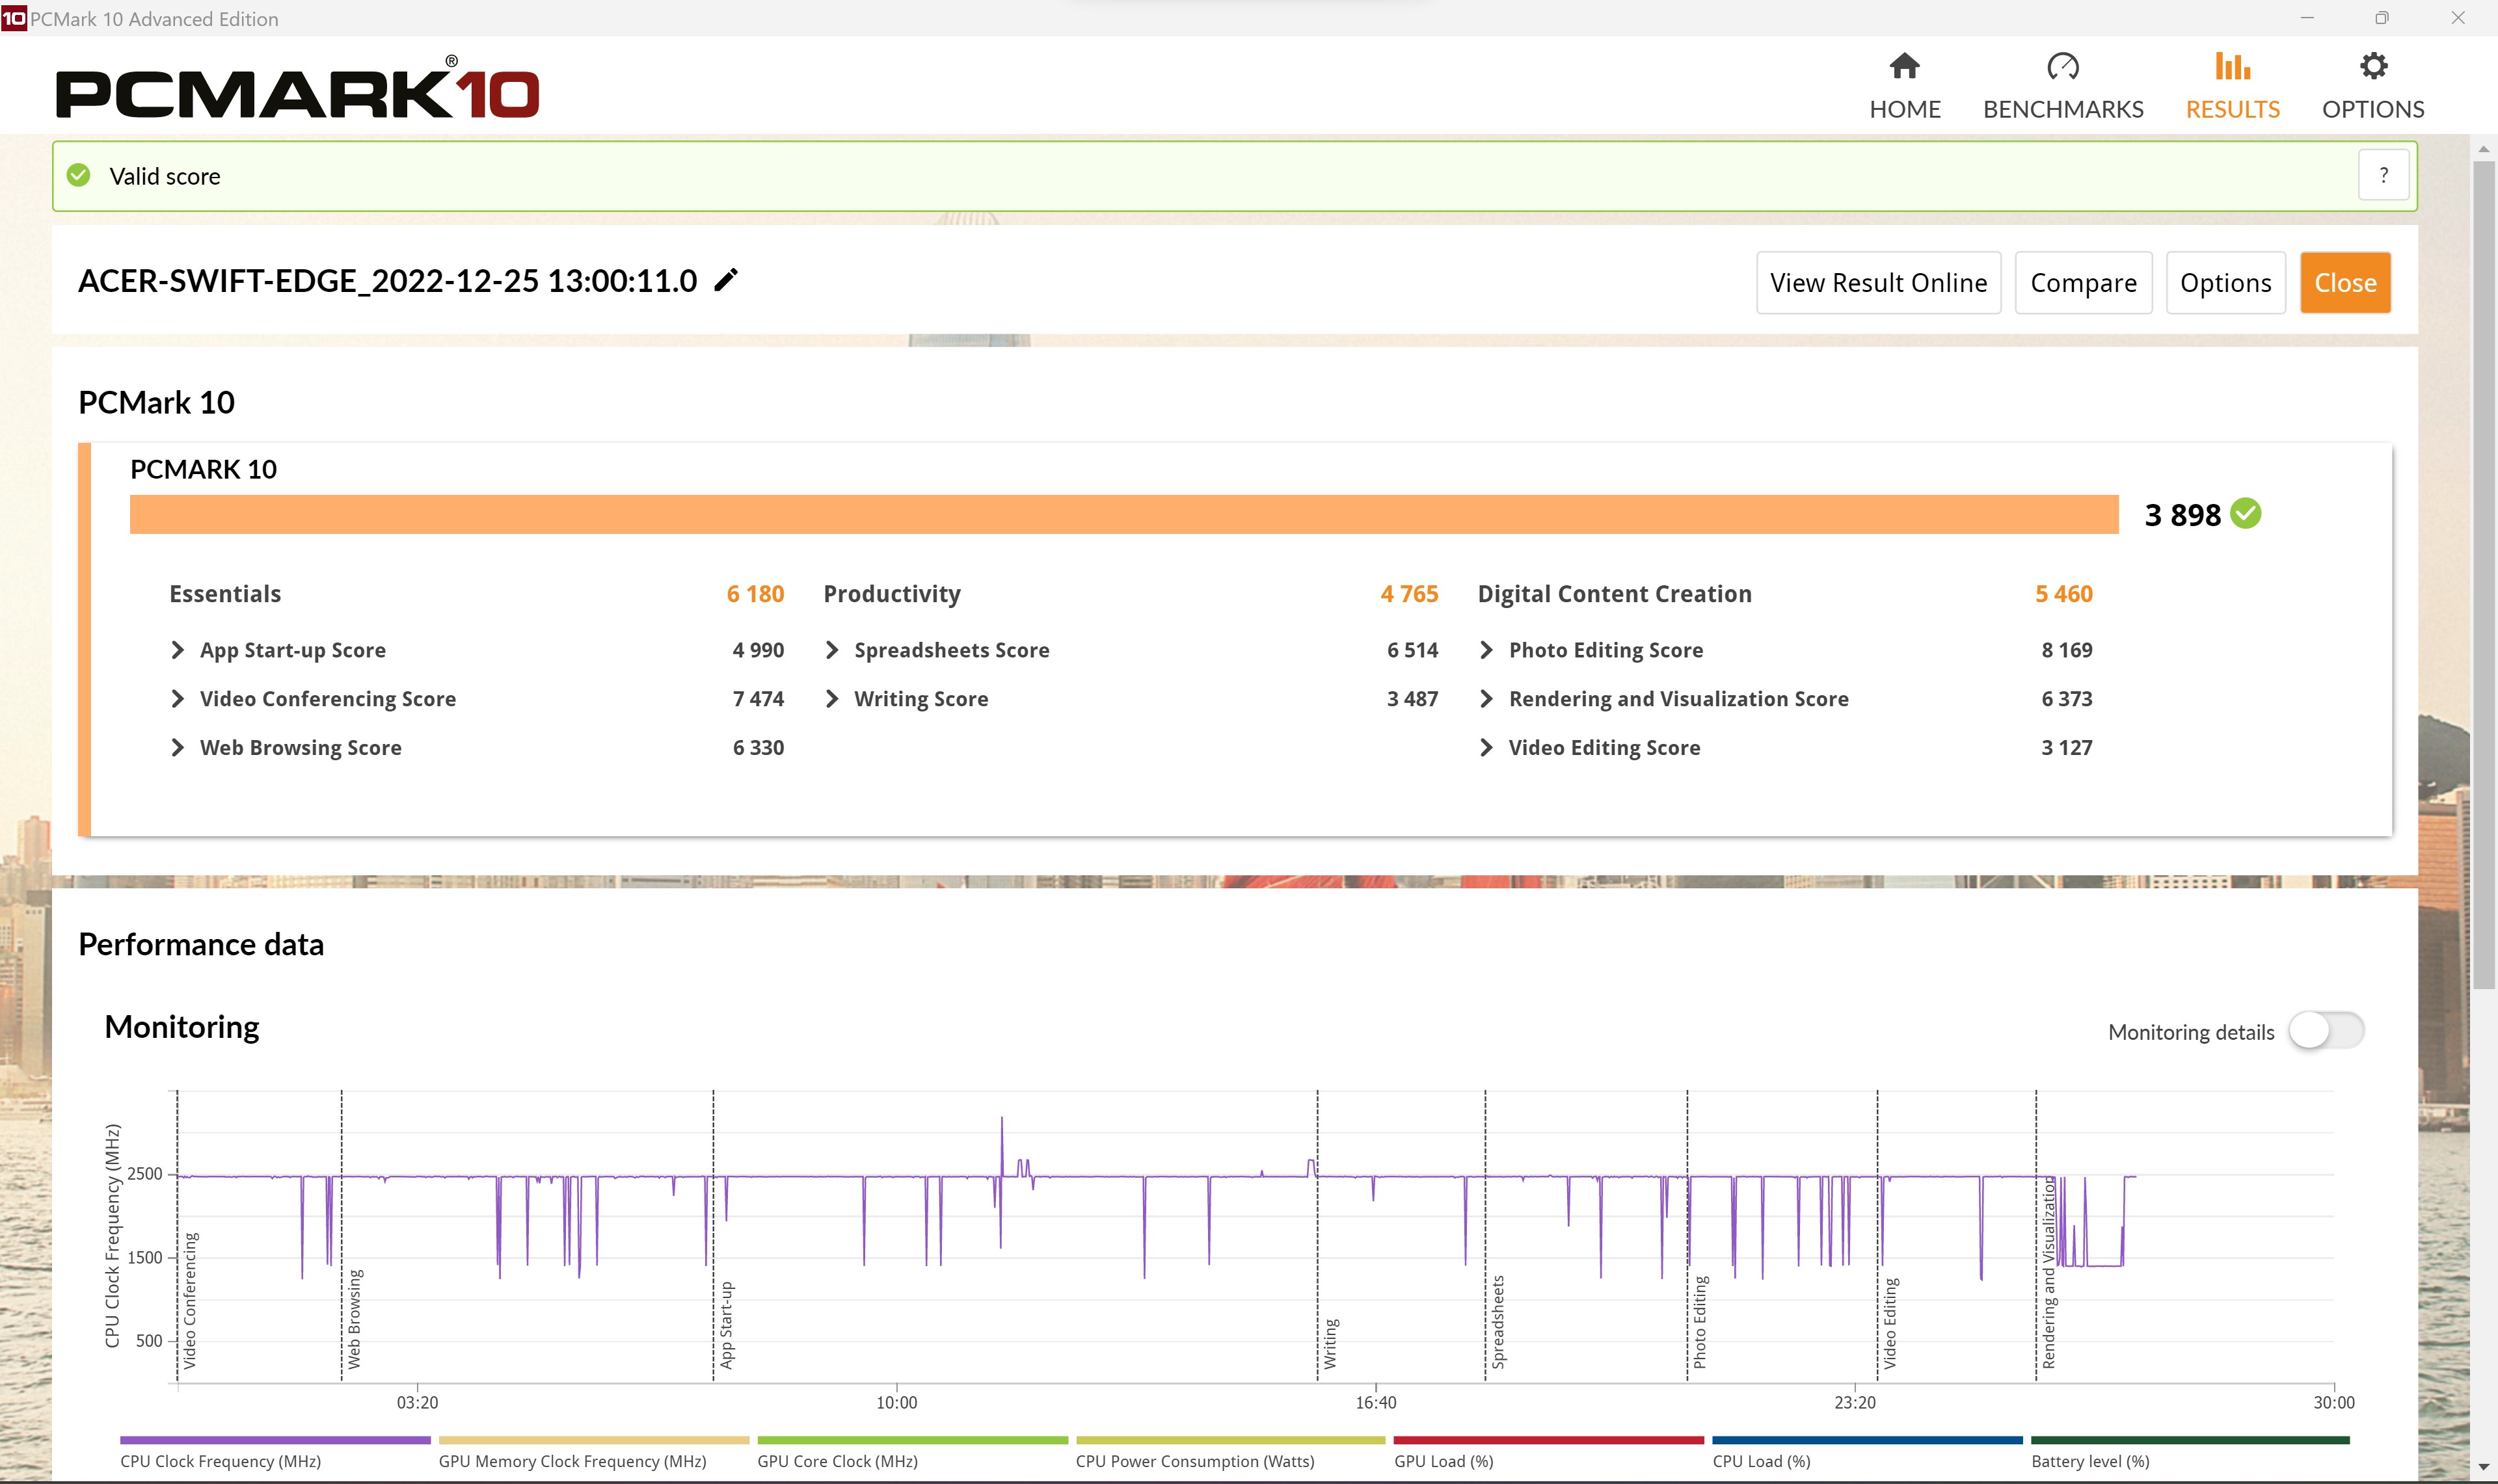
Task: Select the OPTIONS tab label
Action: (2373, 109)
